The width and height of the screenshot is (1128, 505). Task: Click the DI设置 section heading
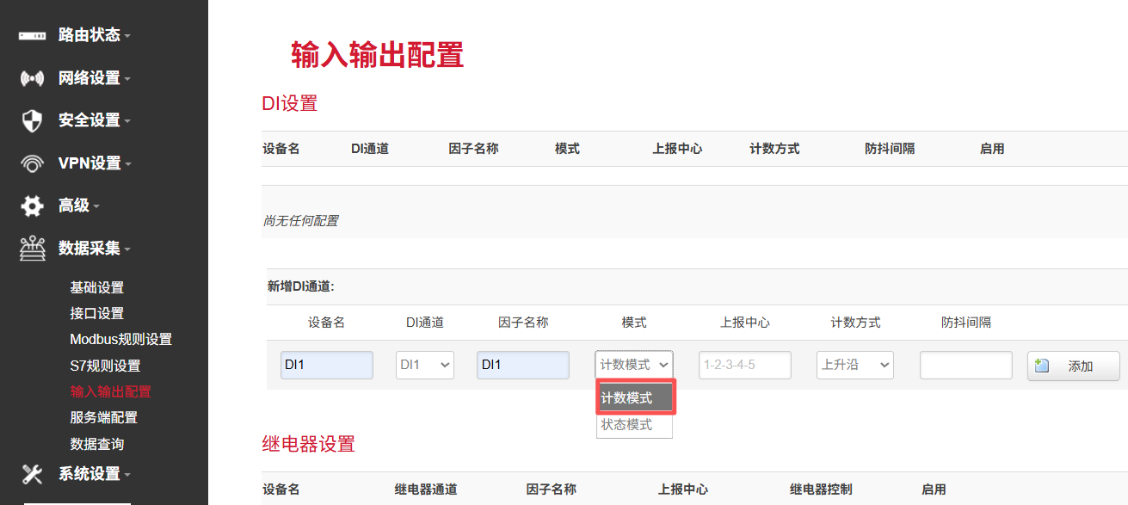[289, 104]
